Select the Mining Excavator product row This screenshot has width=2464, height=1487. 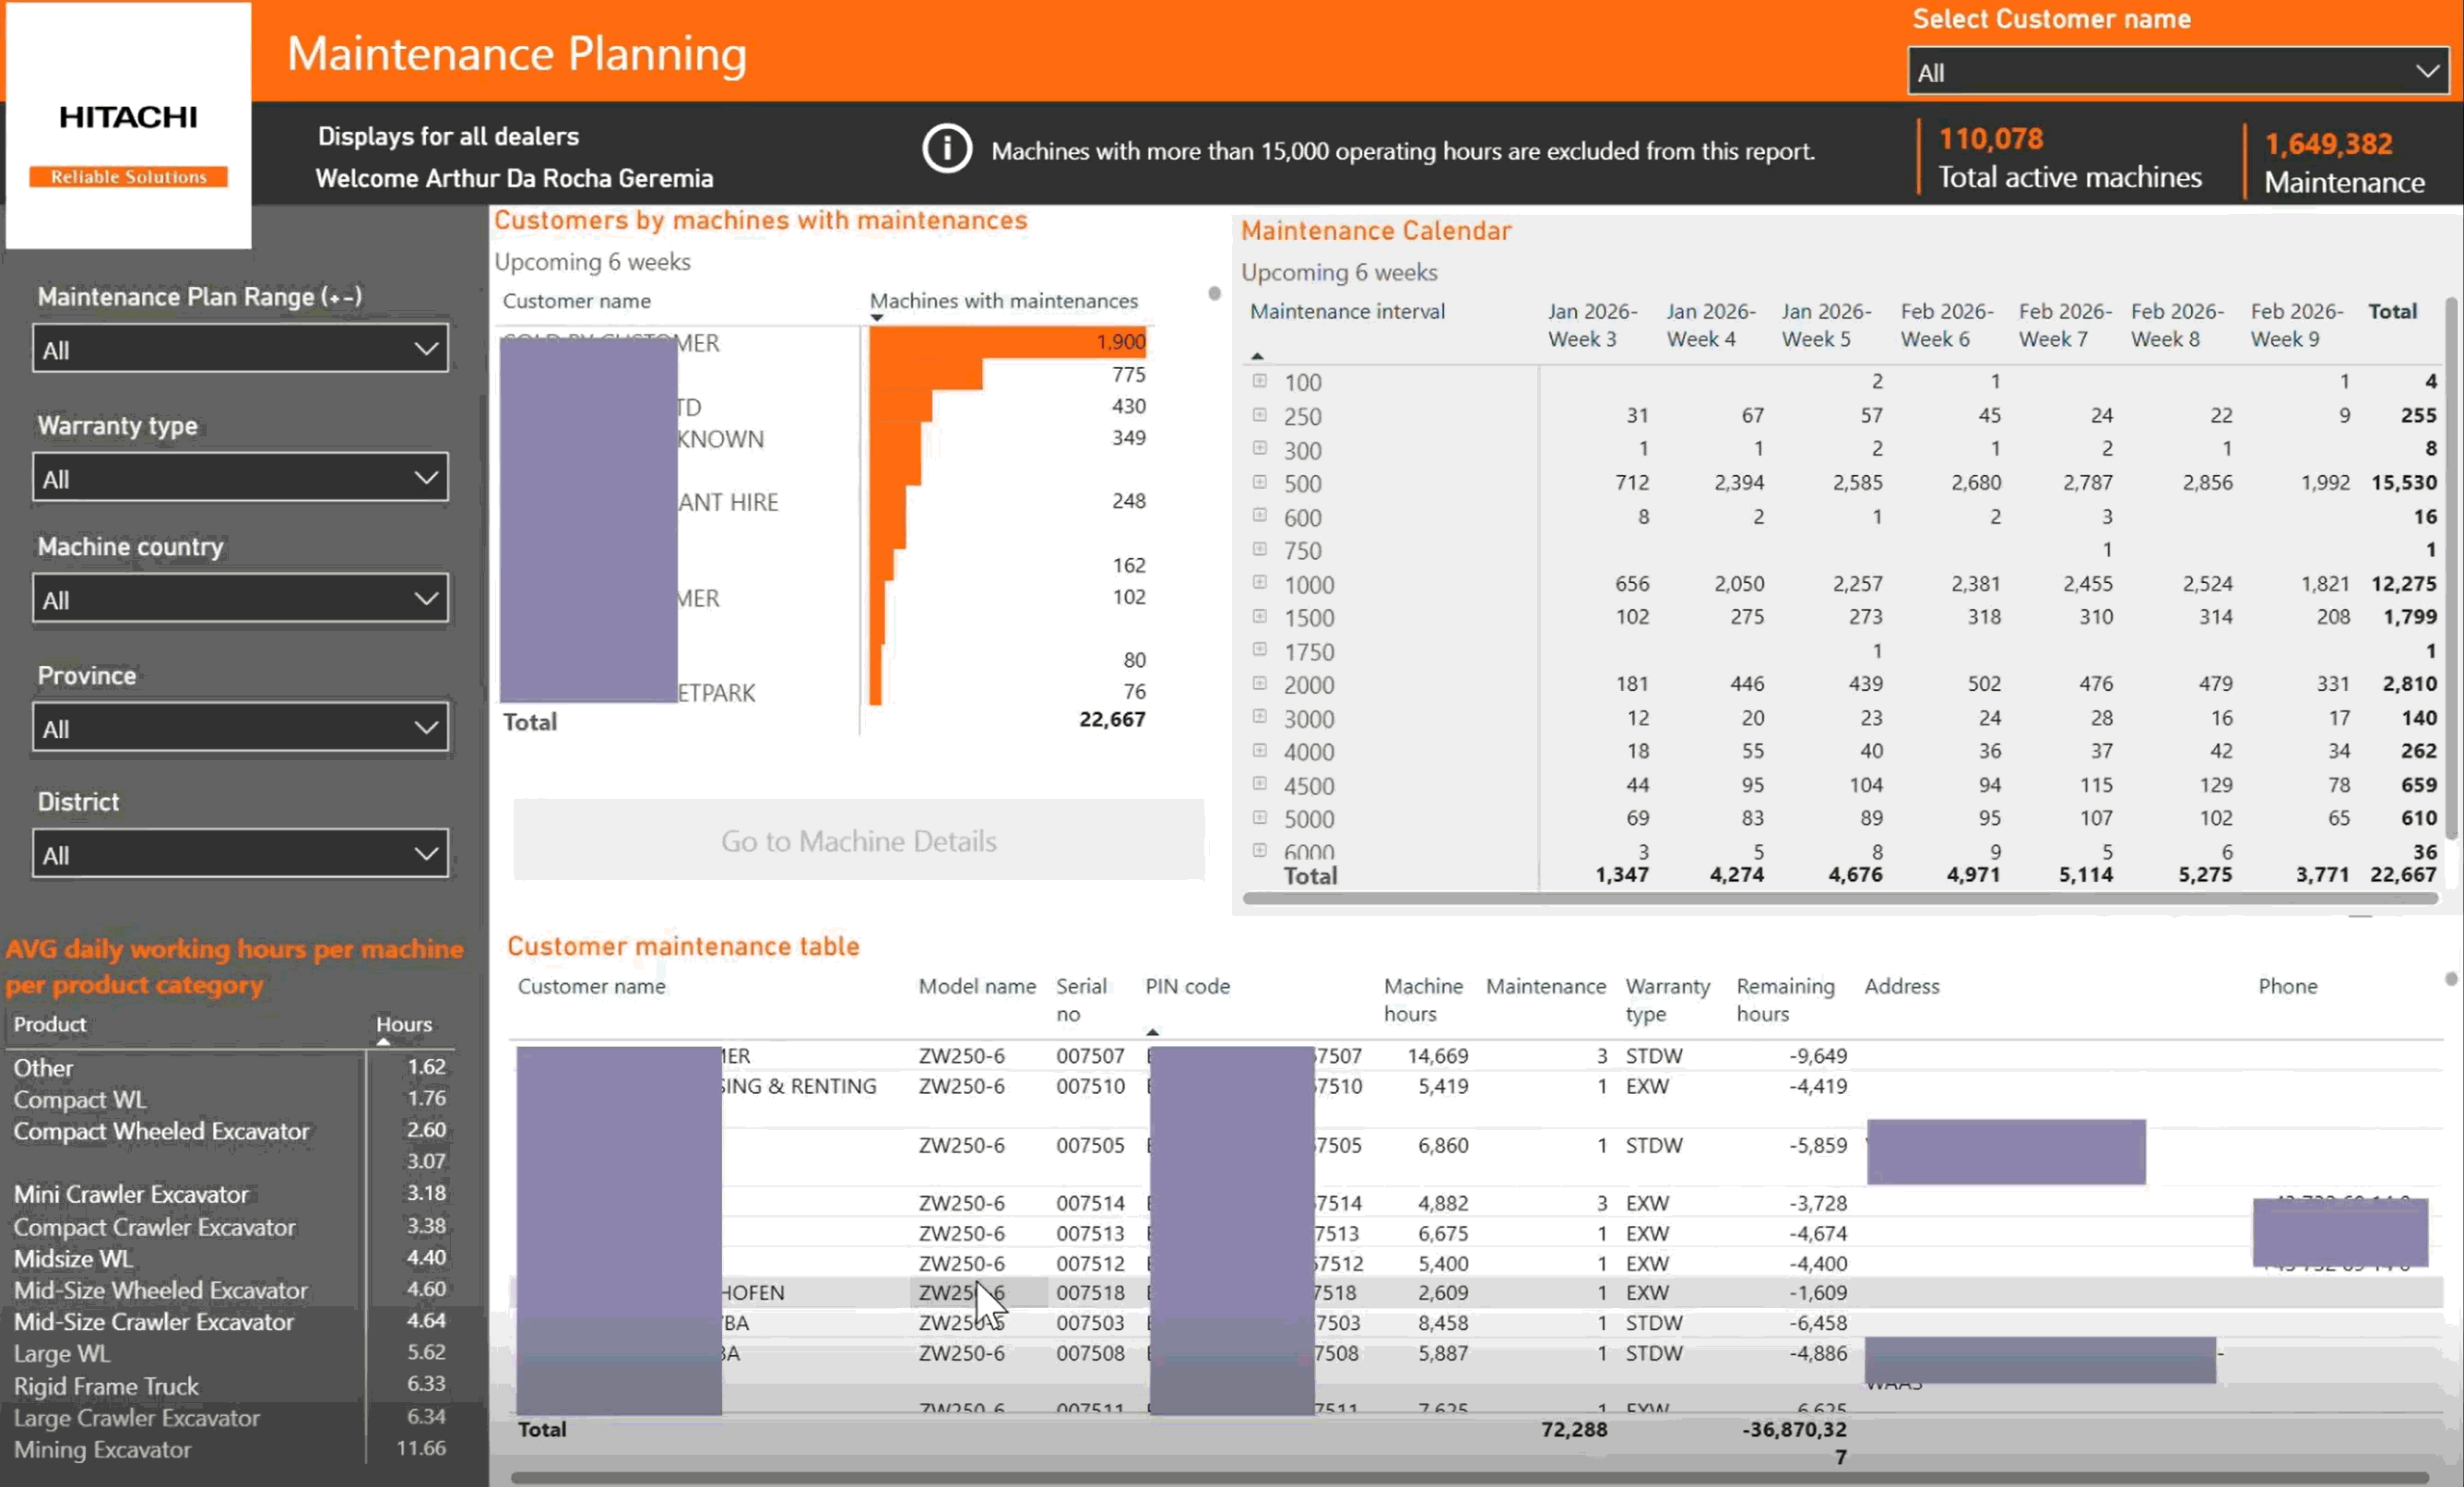230,1449
